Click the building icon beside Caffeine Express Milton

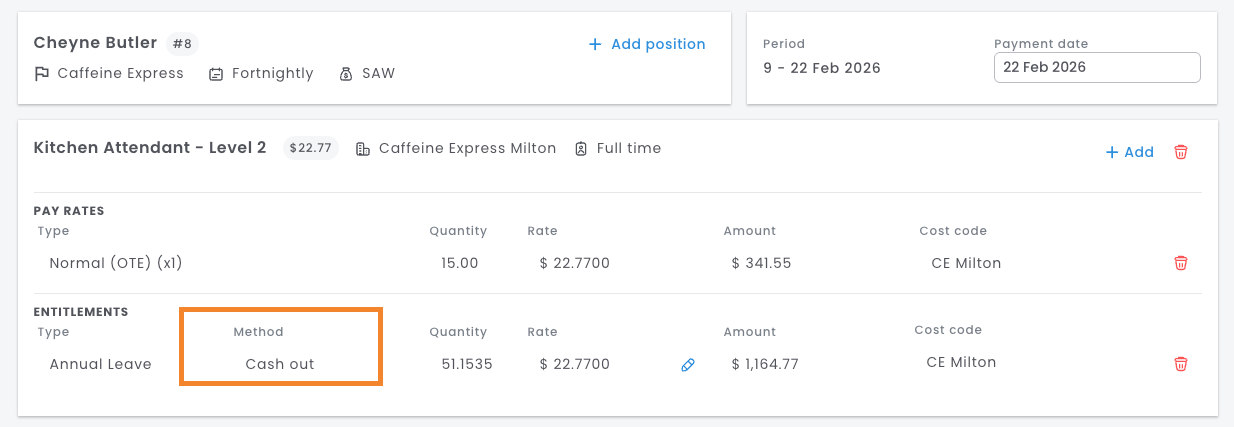(x=363, y=148)
